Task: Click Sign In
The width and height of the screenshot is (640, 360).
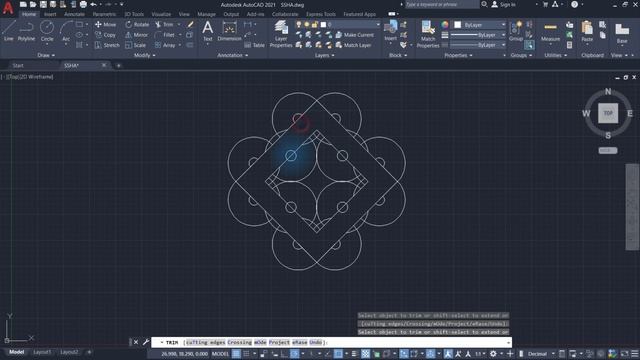Action: coord(503,4)
